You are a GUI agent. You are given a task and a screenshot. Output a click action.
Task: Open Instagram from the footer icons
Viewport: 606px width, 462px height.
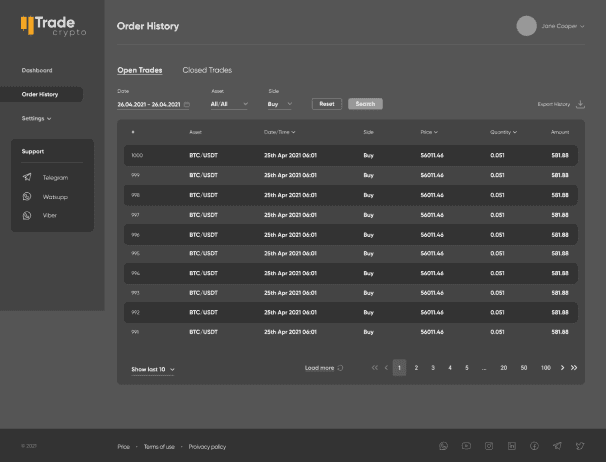489,446
